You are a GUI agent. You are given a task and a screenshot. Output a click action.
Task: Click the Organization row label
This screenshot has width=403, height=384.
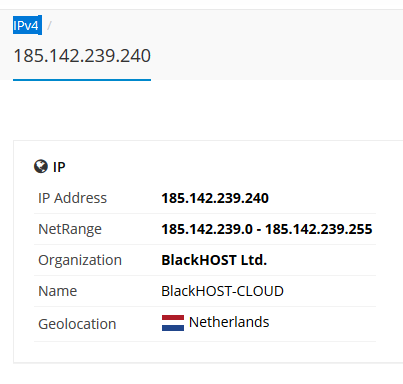[x=80, y=260]
